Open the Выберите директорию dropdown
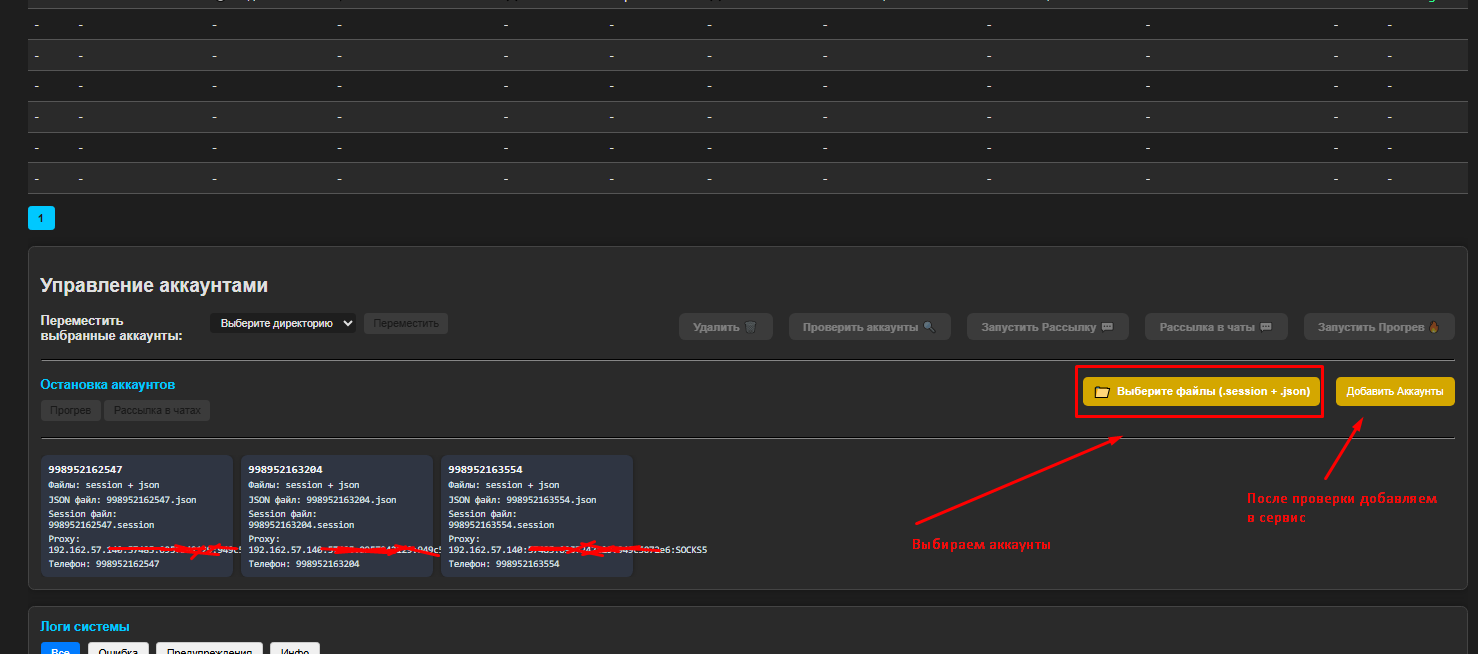The image size is (1478, 654). (283, 323)
